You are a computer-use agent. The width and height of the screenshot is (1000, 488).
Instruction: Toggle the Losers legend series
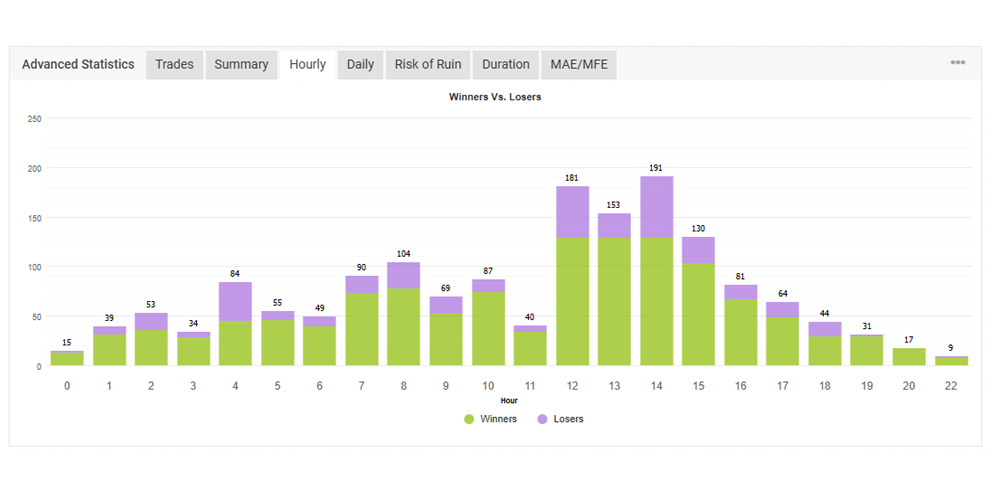(568, 419)
